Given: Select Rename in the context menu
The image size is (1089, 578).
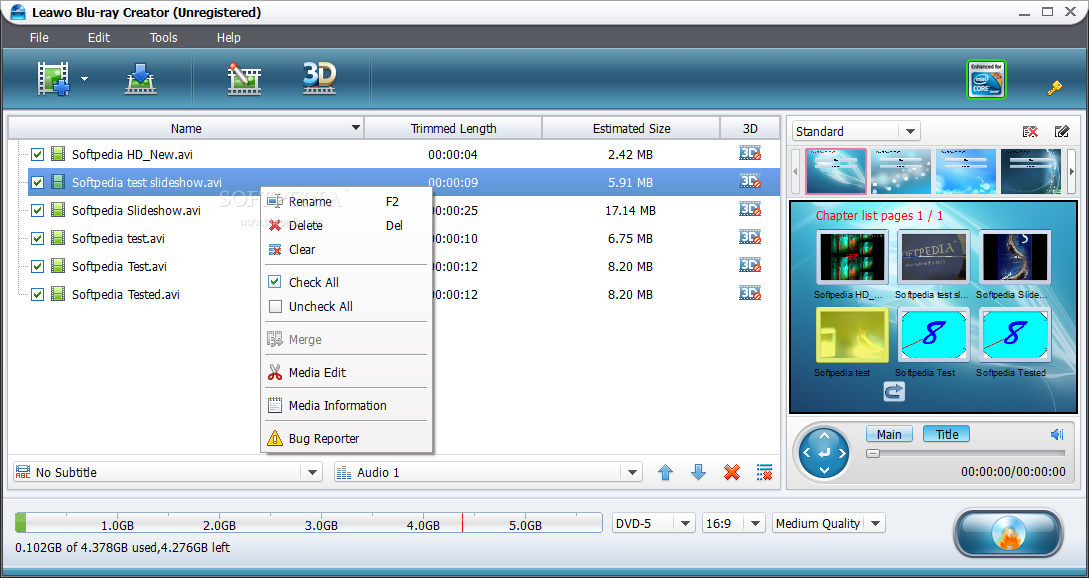Looking at the screenshot, I should coord(346,201).
